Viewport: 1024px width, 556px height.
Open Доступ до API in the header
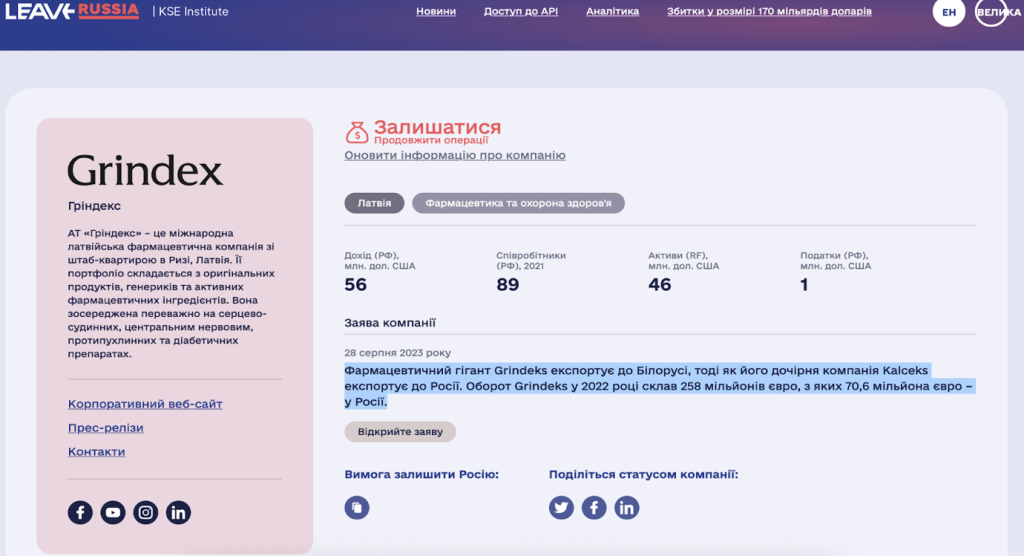click(520, 11)
